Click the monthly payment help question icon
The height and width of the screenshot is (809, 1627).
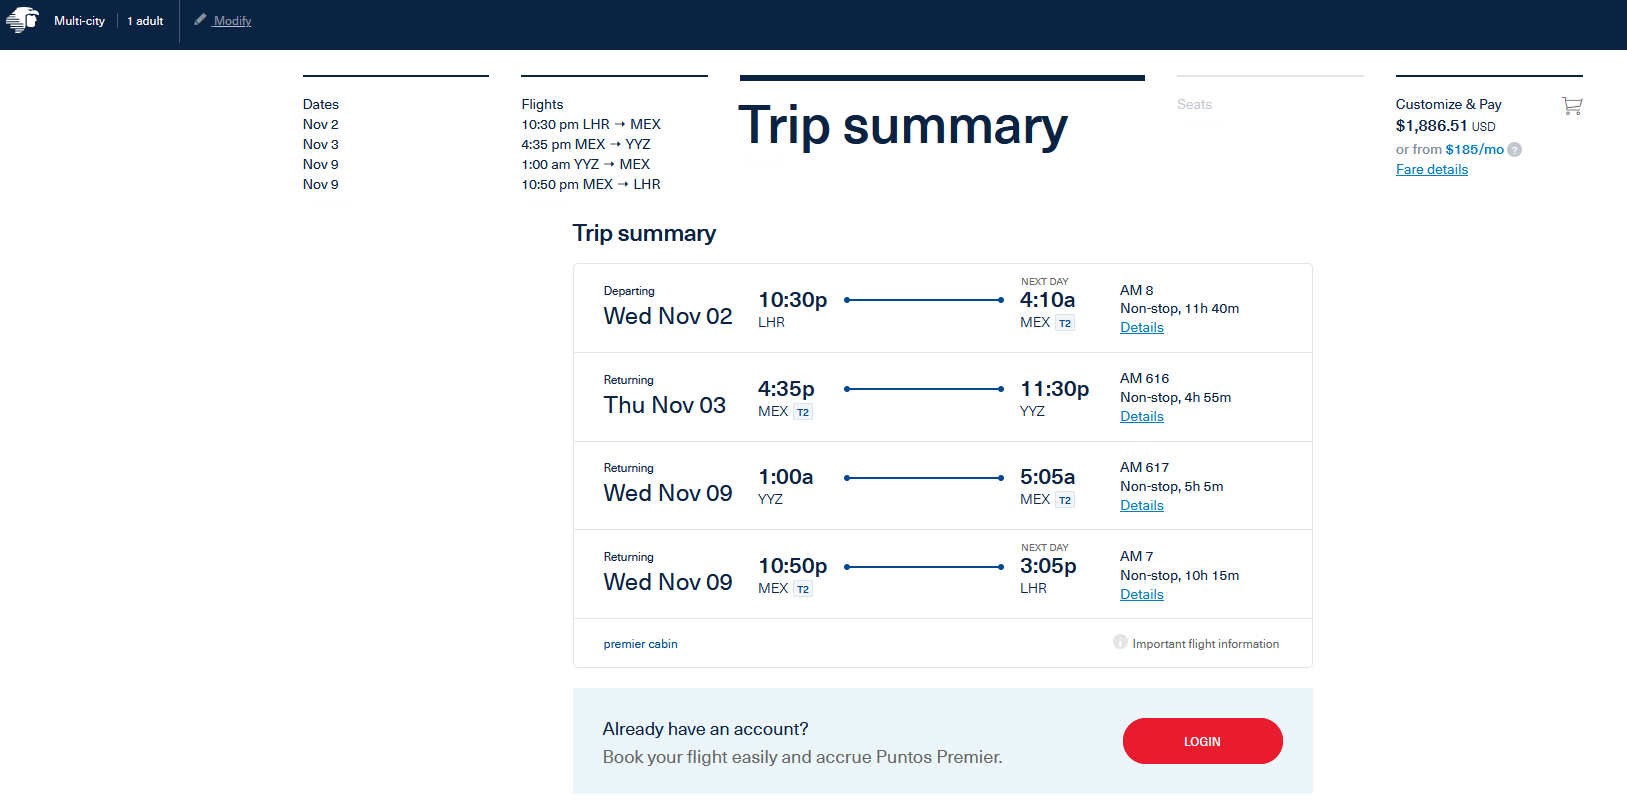pyautogui.click(x=1514, y=150)
